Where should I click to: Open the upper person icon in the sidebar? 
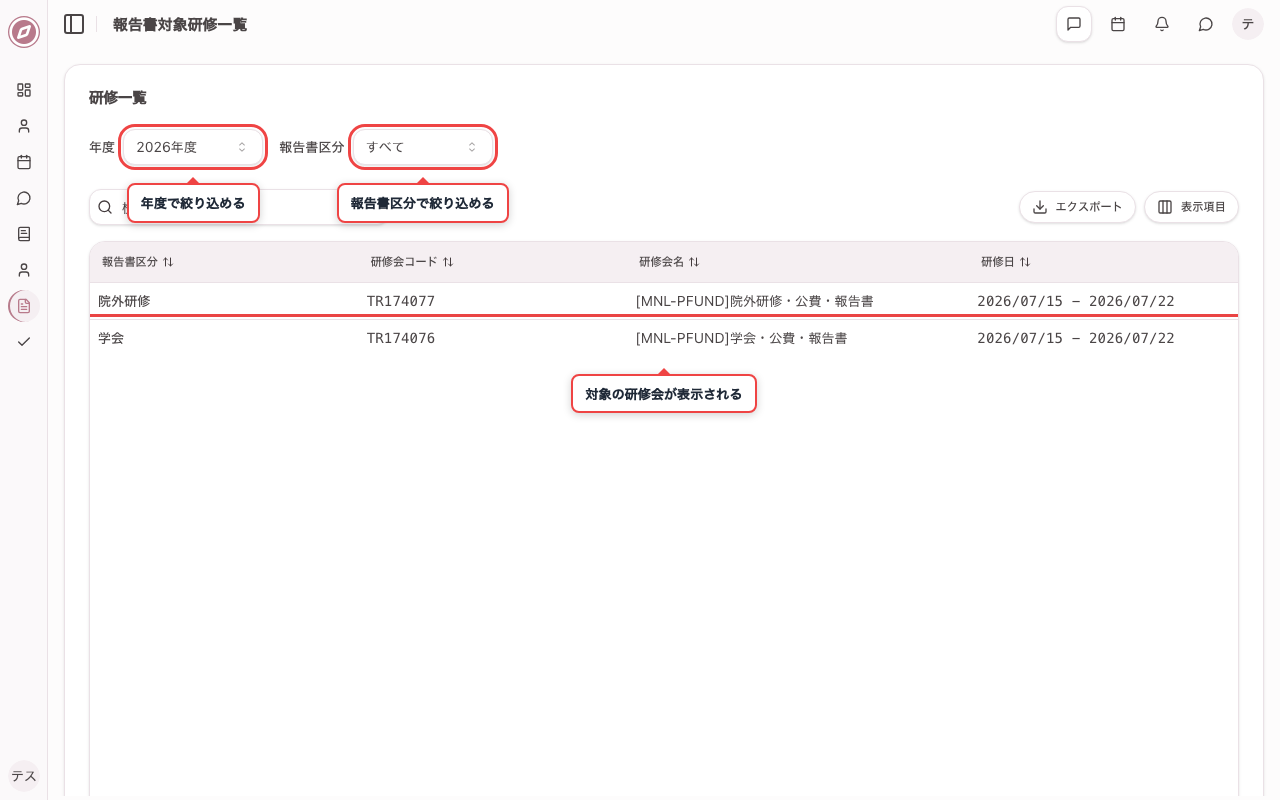pyautogui.click(x=24, y=126)
